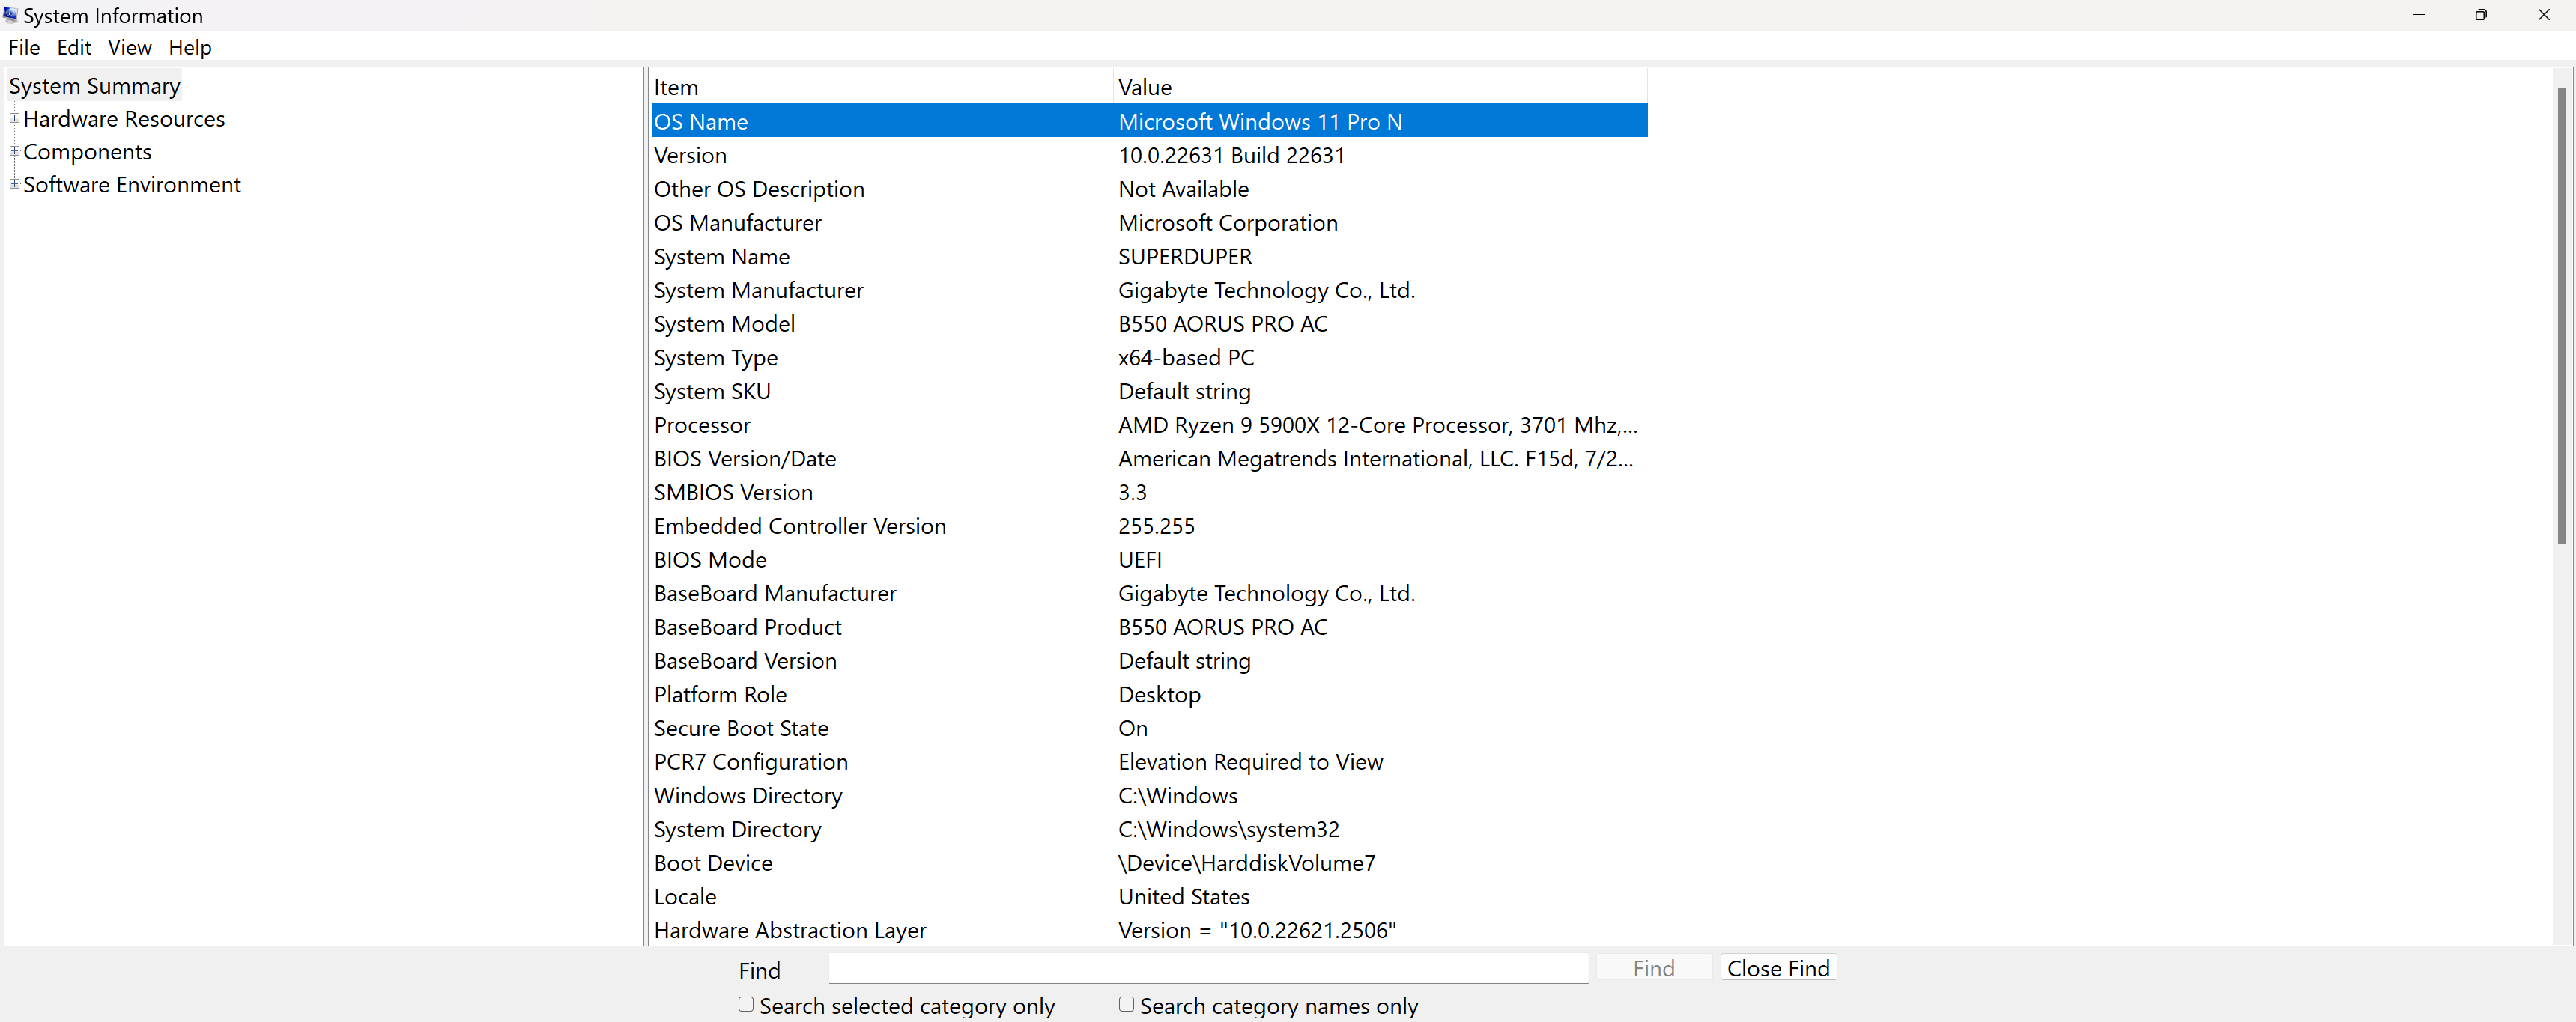
Task: Click the System Information app icon in the title bar
Action: [x=11, y=15]
